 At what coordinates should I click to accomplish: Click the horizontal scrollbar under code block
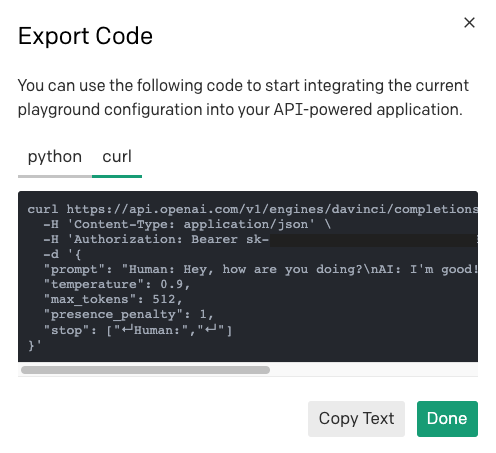pos(145,370)
